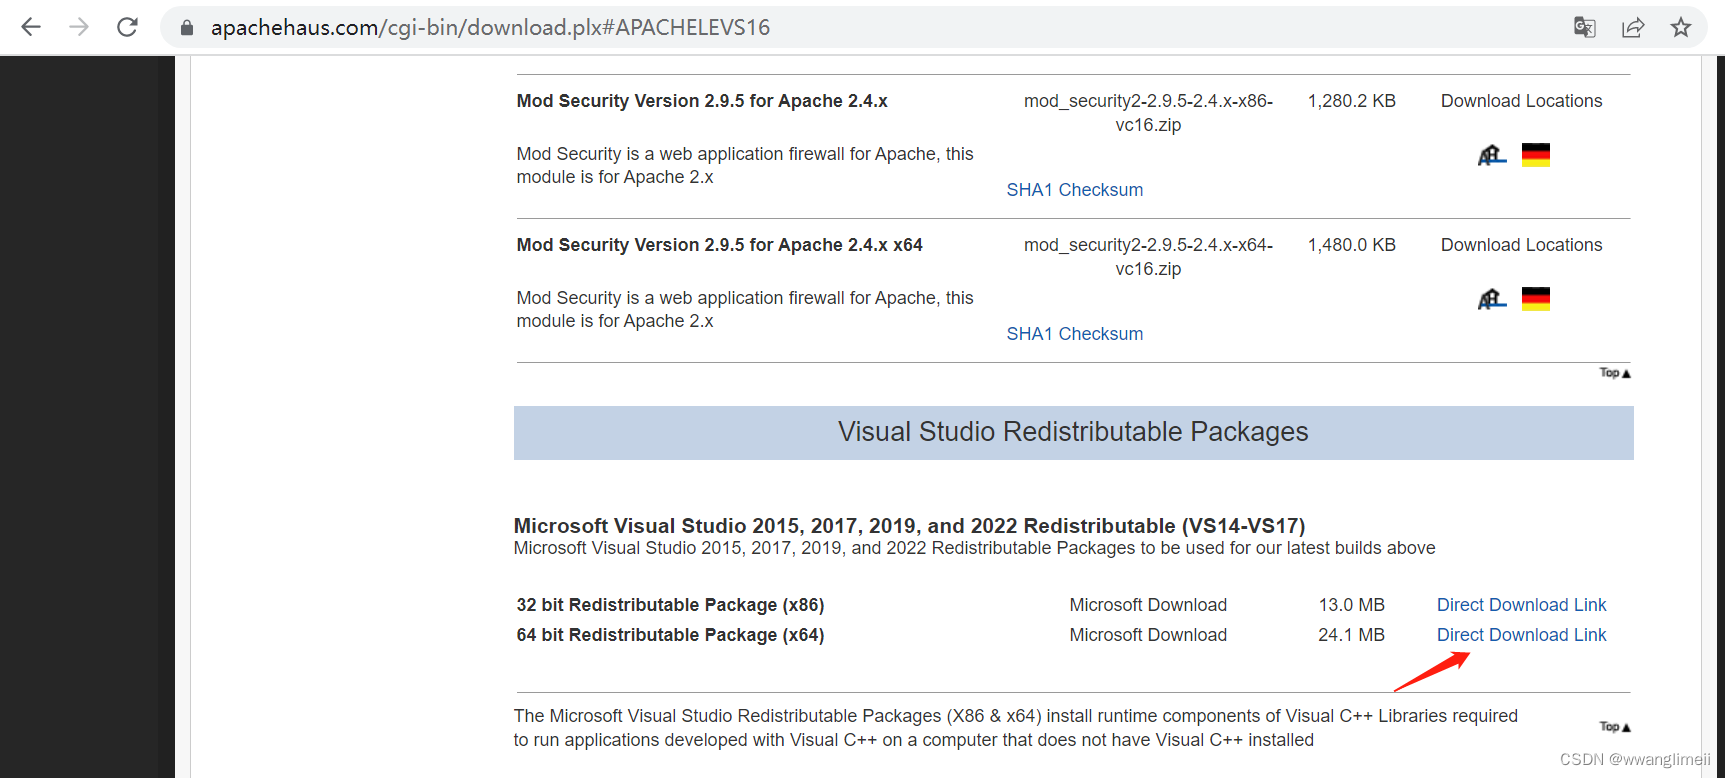
Task: Click Microsoft Download text in 32 bit row
Action: [1148, 605]
